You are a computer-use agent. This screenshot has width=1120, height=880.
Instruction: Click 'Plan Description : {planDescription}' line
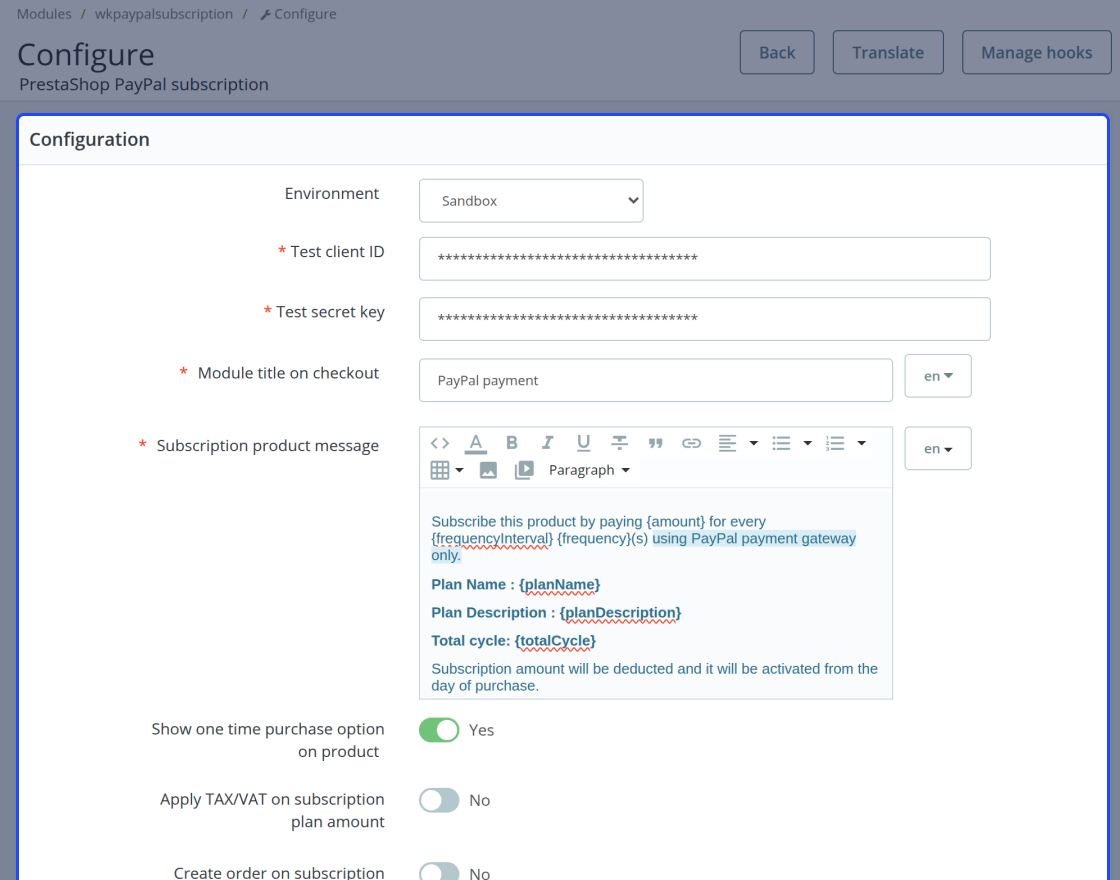556,613
